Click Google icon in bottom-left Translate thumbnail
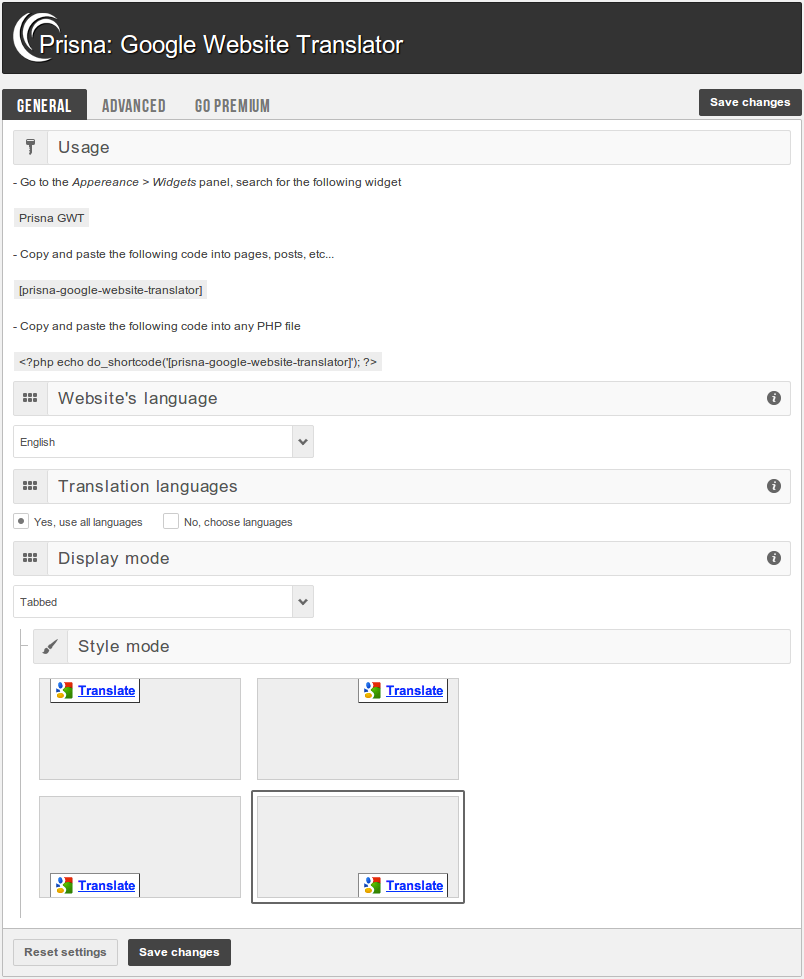 (x=64, y=885)
